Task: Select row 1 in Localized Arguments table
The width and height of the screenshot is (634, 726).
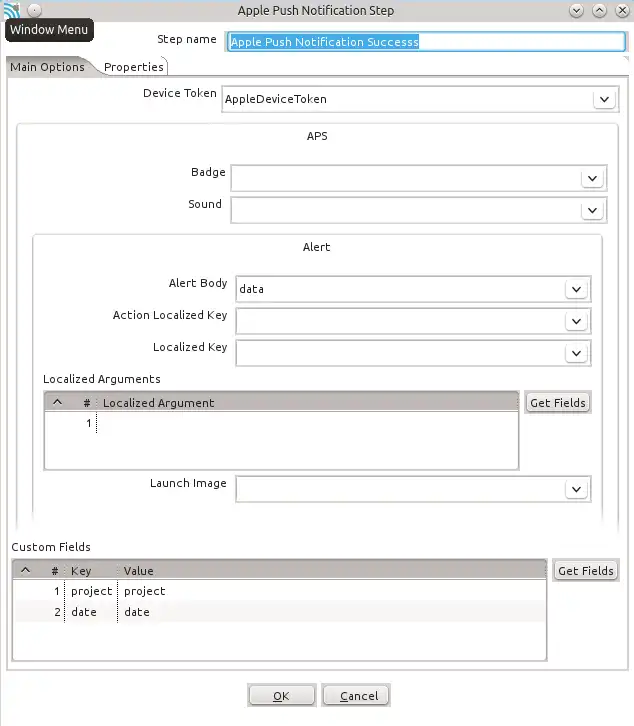Action: 281,423
